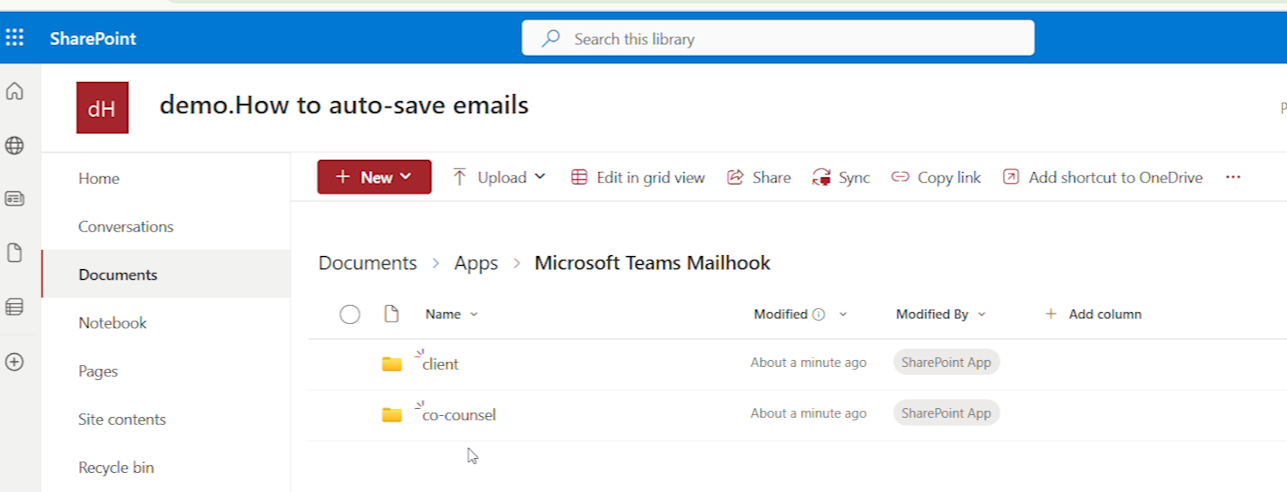Click the file type column icon
The width and height of the screenshot is (1287, 492).
[392, 314]
